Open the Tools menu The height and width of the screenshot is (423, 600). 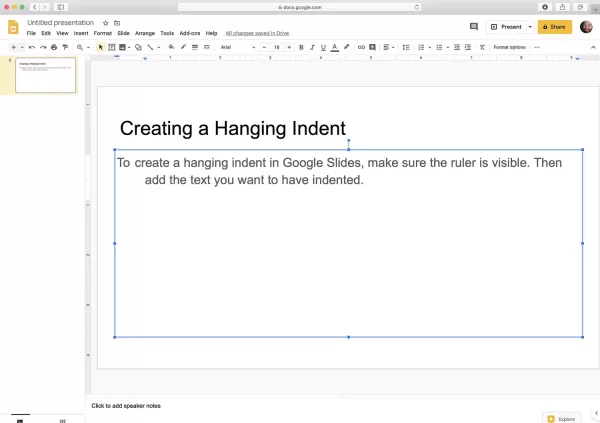point(167,33)
